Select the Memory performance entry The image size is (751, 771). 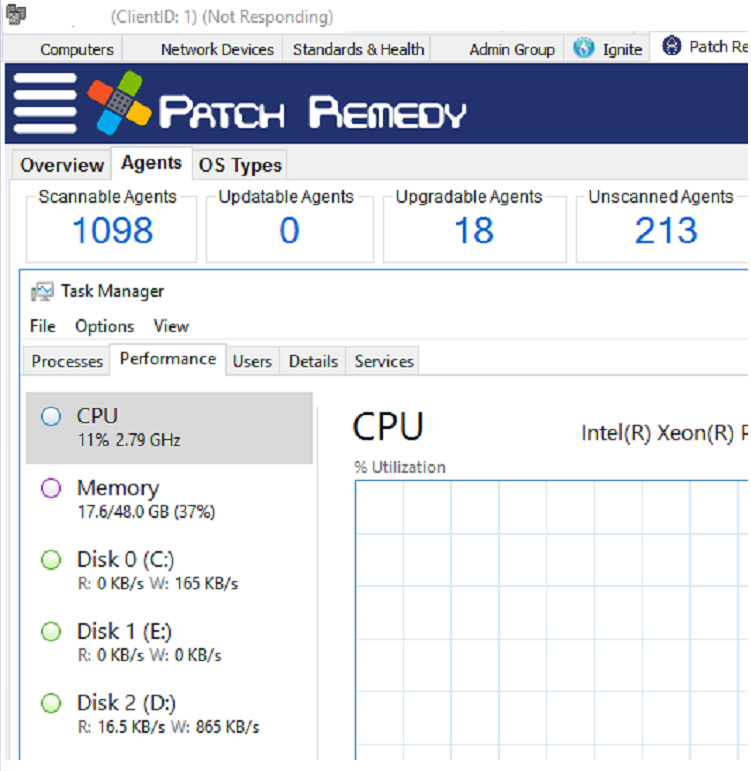point(169,500)
